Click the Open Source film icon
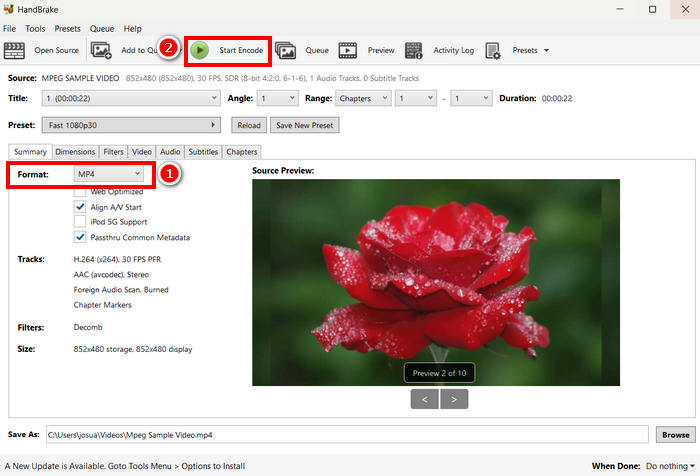 (17, 50)
